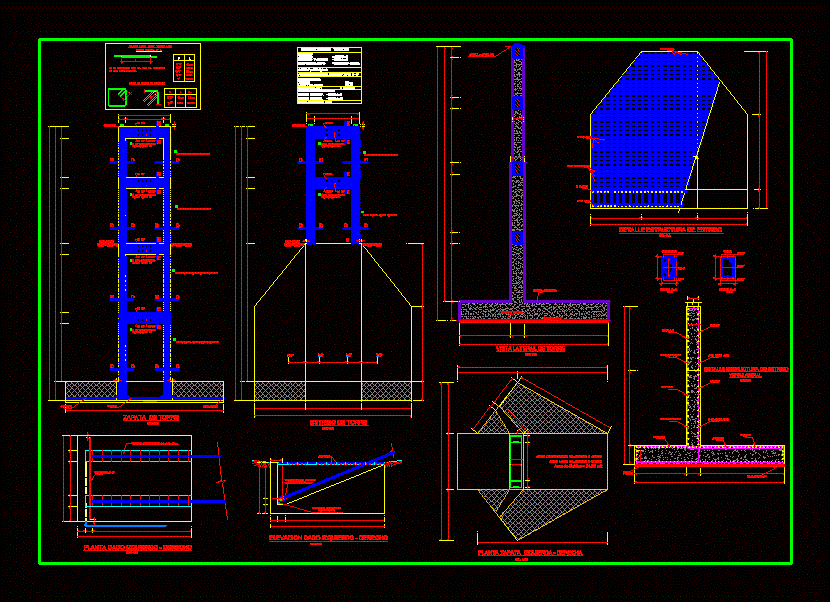The height and width of the screenshot is (602, 830).
Task: Click the 'DETALLE ESTRUCTURA DE ESTRIBO' title under the blue mesh drawing
Action: click(671, 230)
